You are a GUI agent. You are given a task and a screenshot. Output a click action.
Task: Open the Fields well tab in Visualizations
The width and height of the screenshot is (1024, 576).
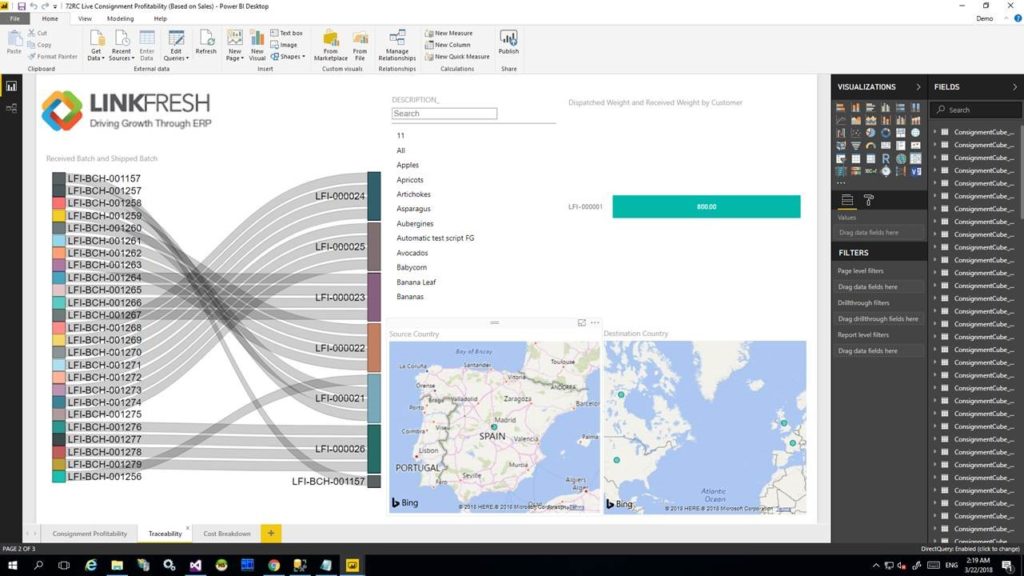click(847, 200)
